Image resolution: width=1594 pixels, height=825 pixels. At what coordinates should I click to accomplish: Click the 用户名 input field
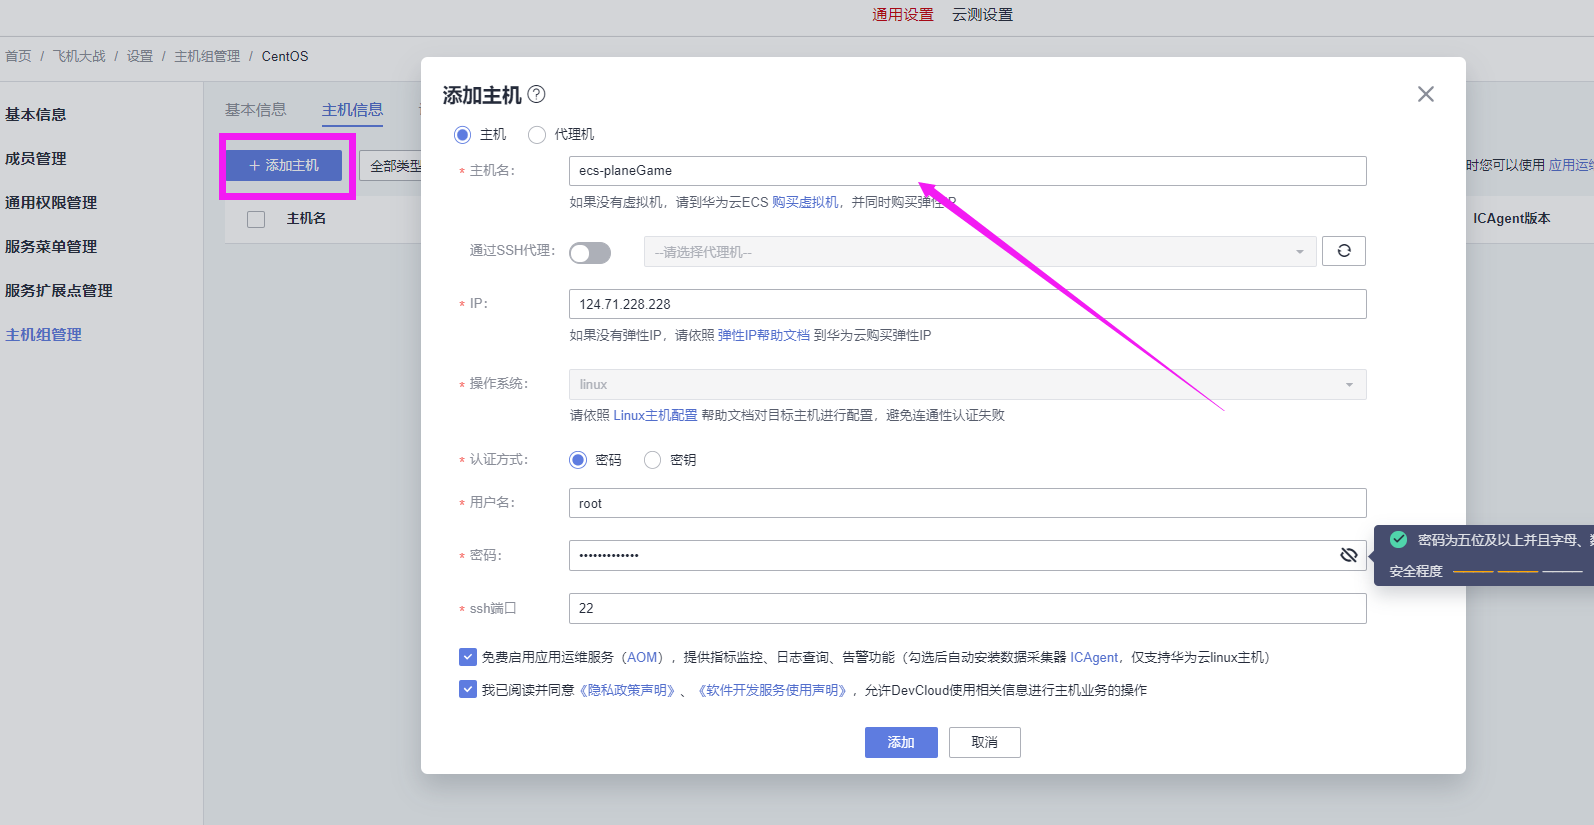pos(968,503)
